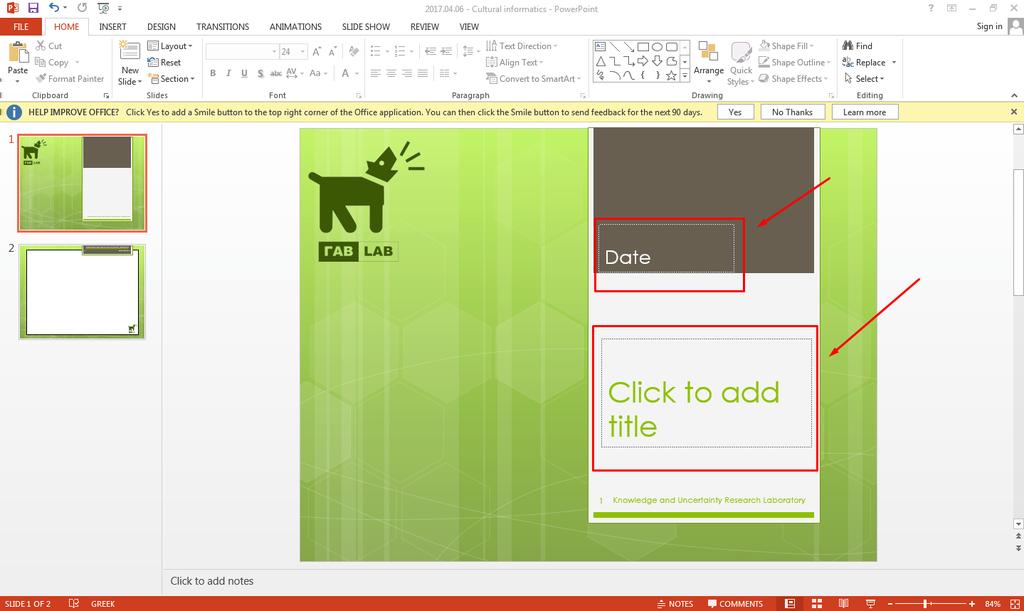Open the Shape Outline dropdown
This screenshot has height=611, width=1024.
click(794, 62)
